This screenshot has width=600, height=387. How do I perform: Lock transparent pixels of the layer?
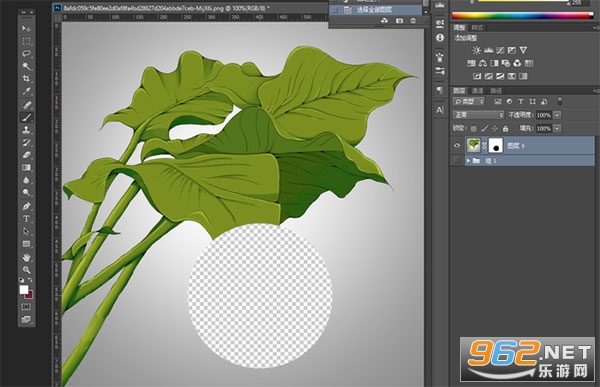[x=474, y=129]
